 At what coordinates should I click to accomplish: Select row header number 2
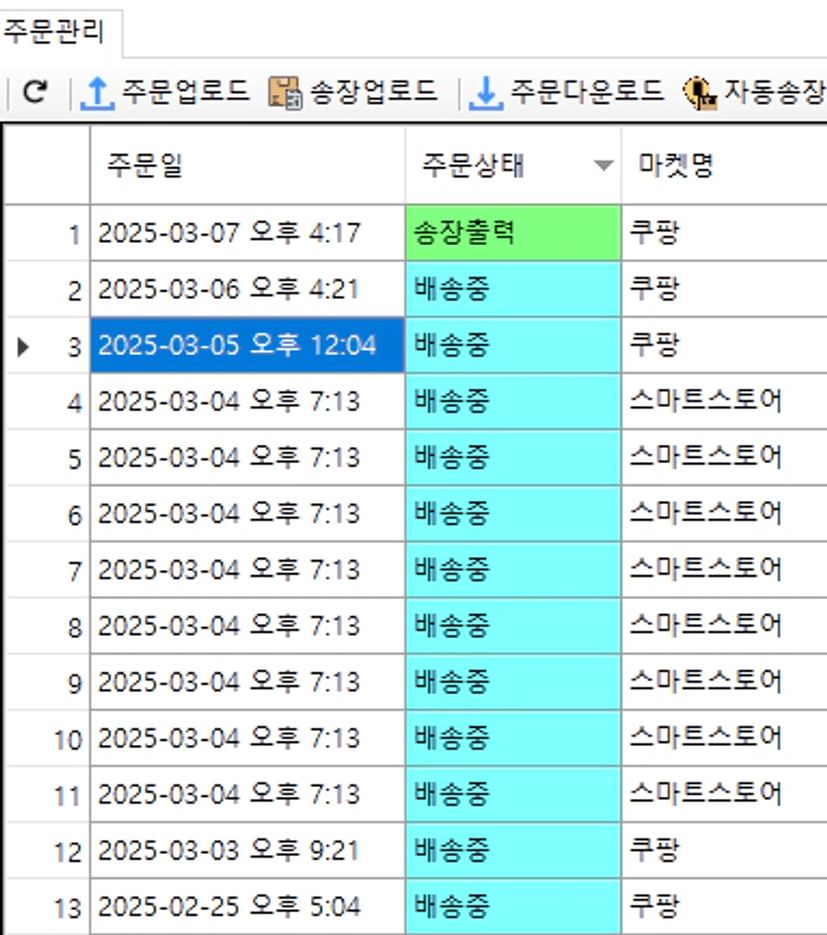click(x=48, y=290)
